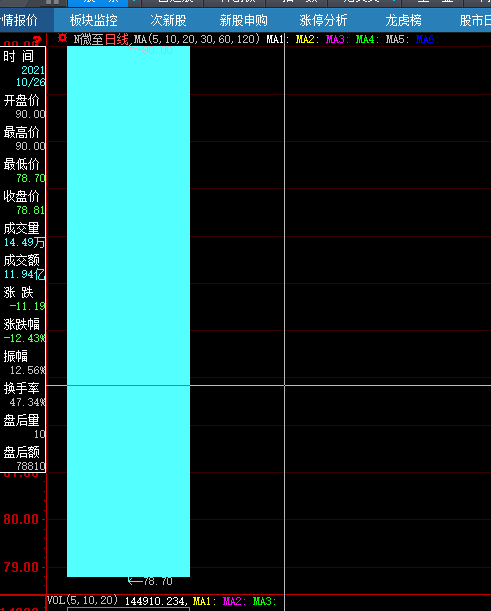Select the green MA4 legend label
The image size is (491, 611).
click(x=367, y=39)
